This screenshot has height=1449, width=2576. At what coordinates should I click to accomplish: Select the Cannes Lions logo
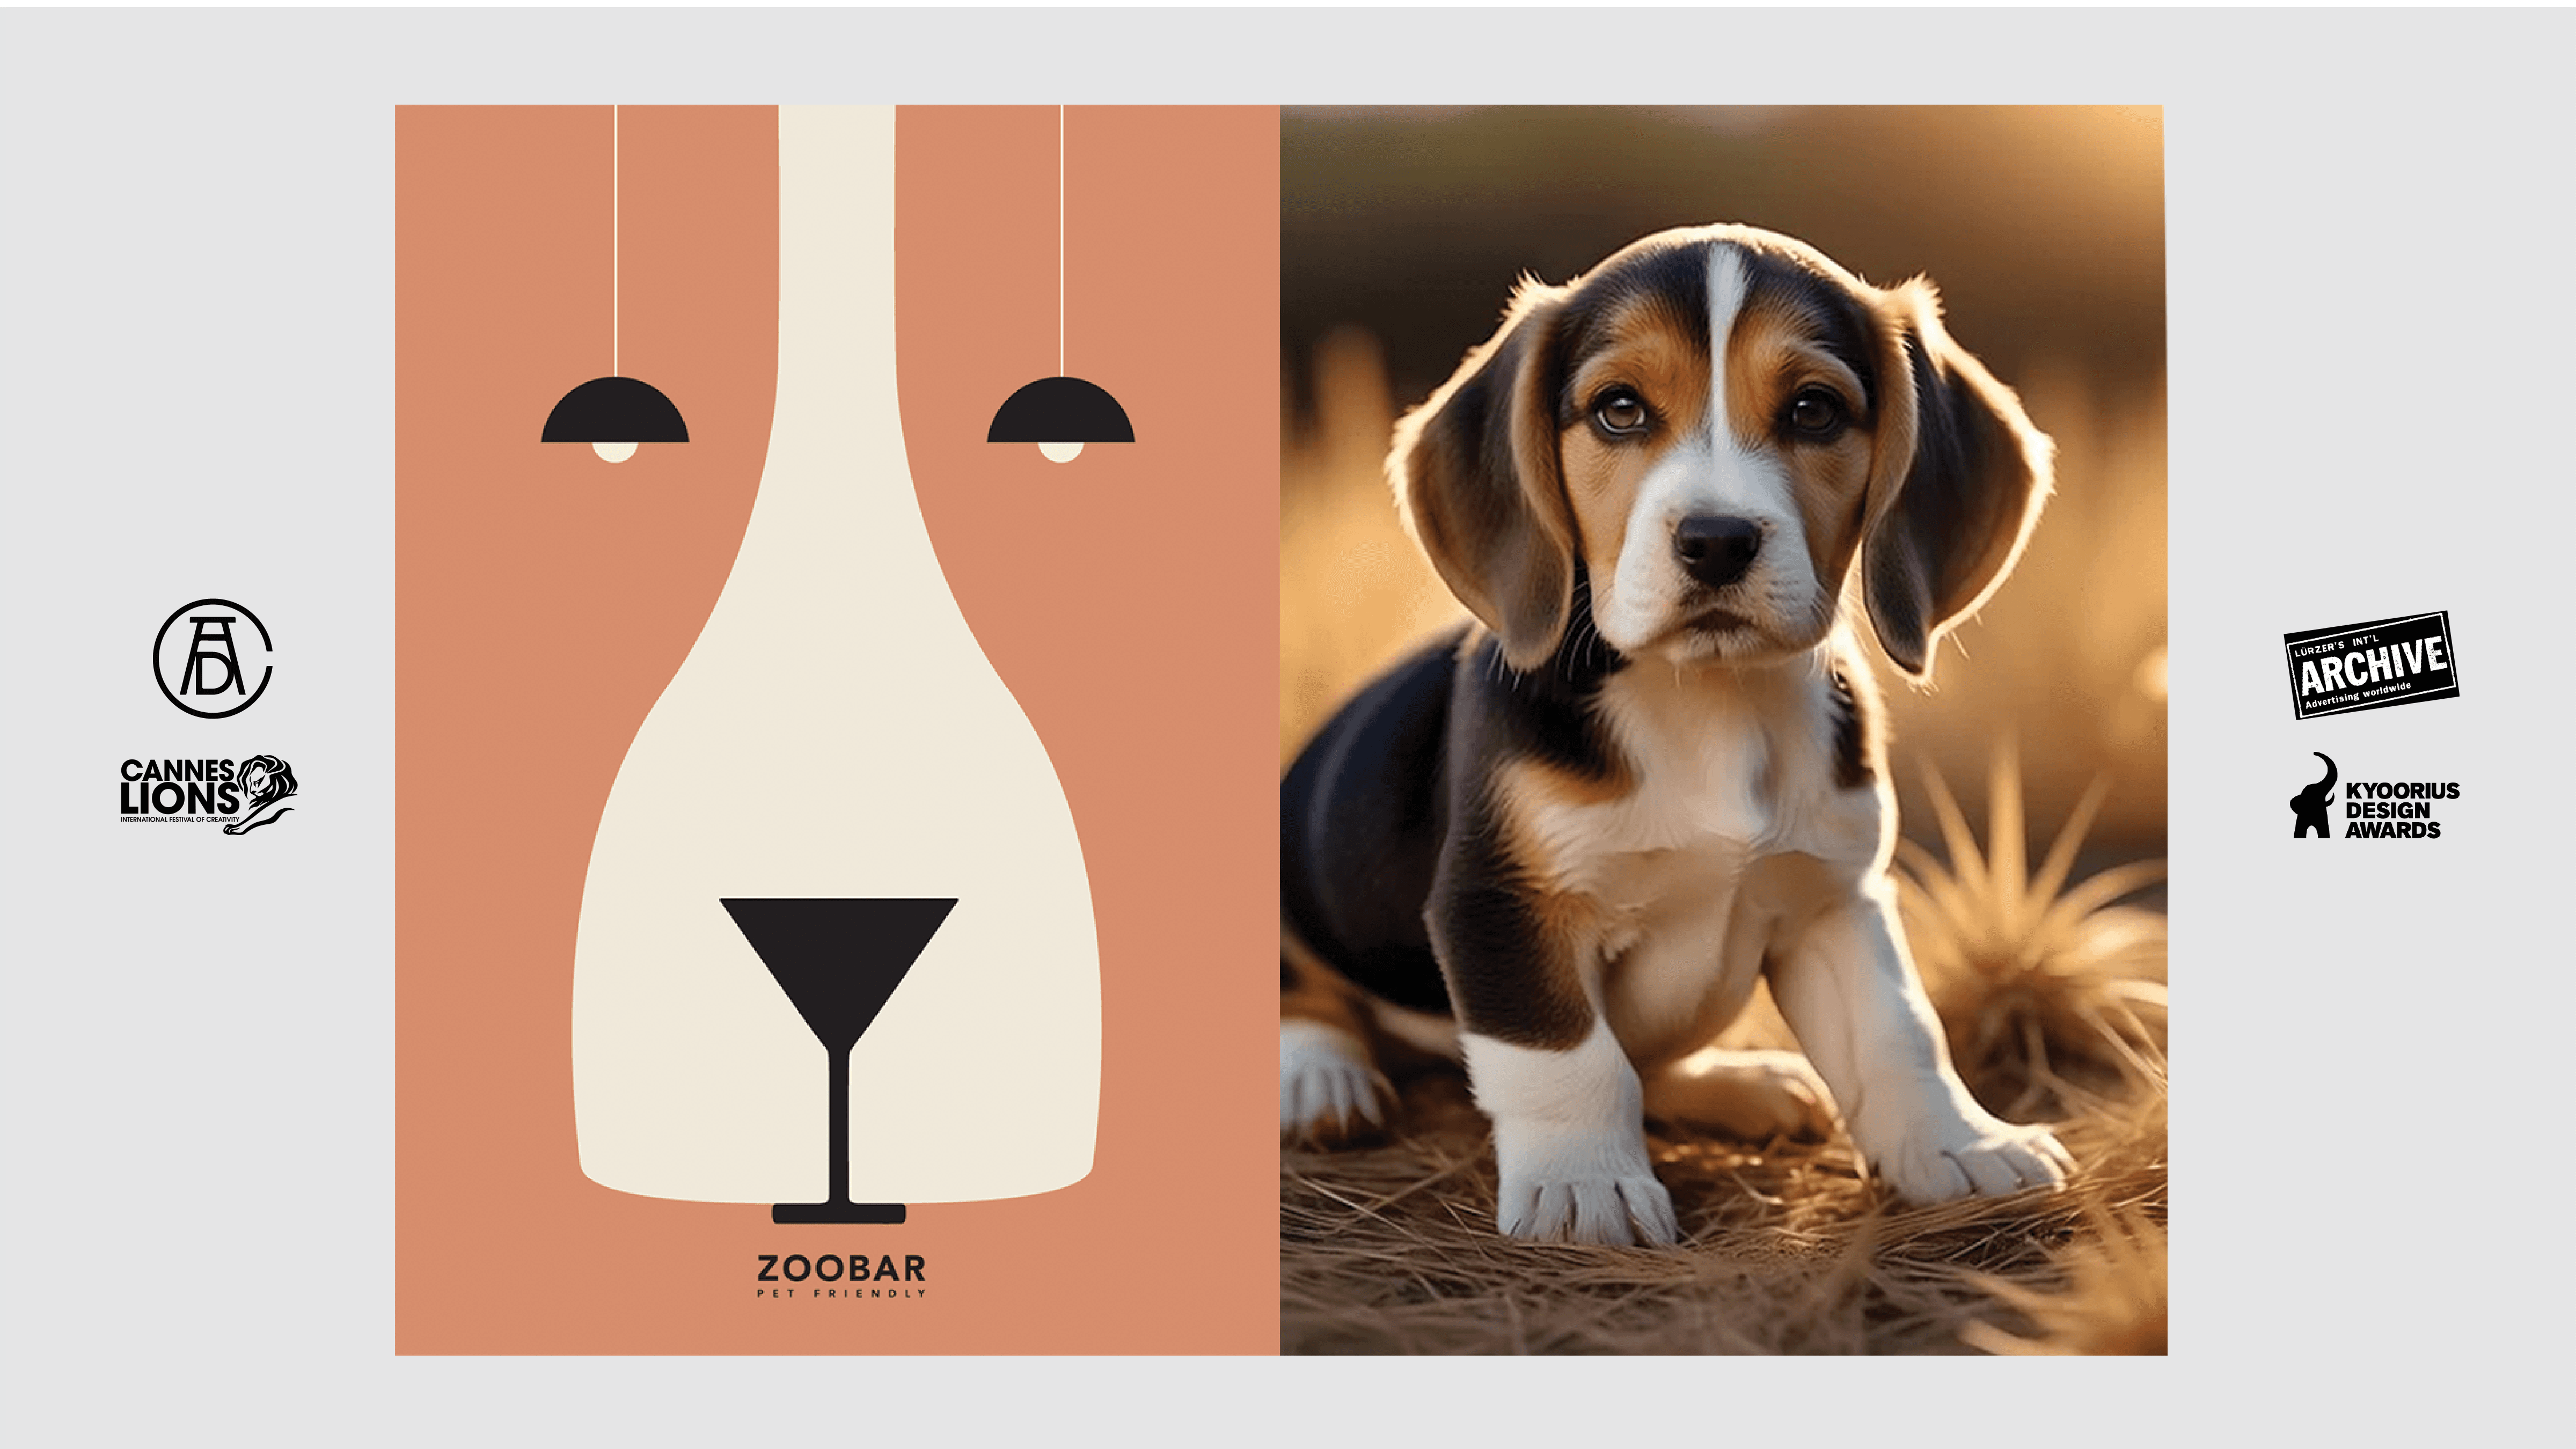[208, 795]
